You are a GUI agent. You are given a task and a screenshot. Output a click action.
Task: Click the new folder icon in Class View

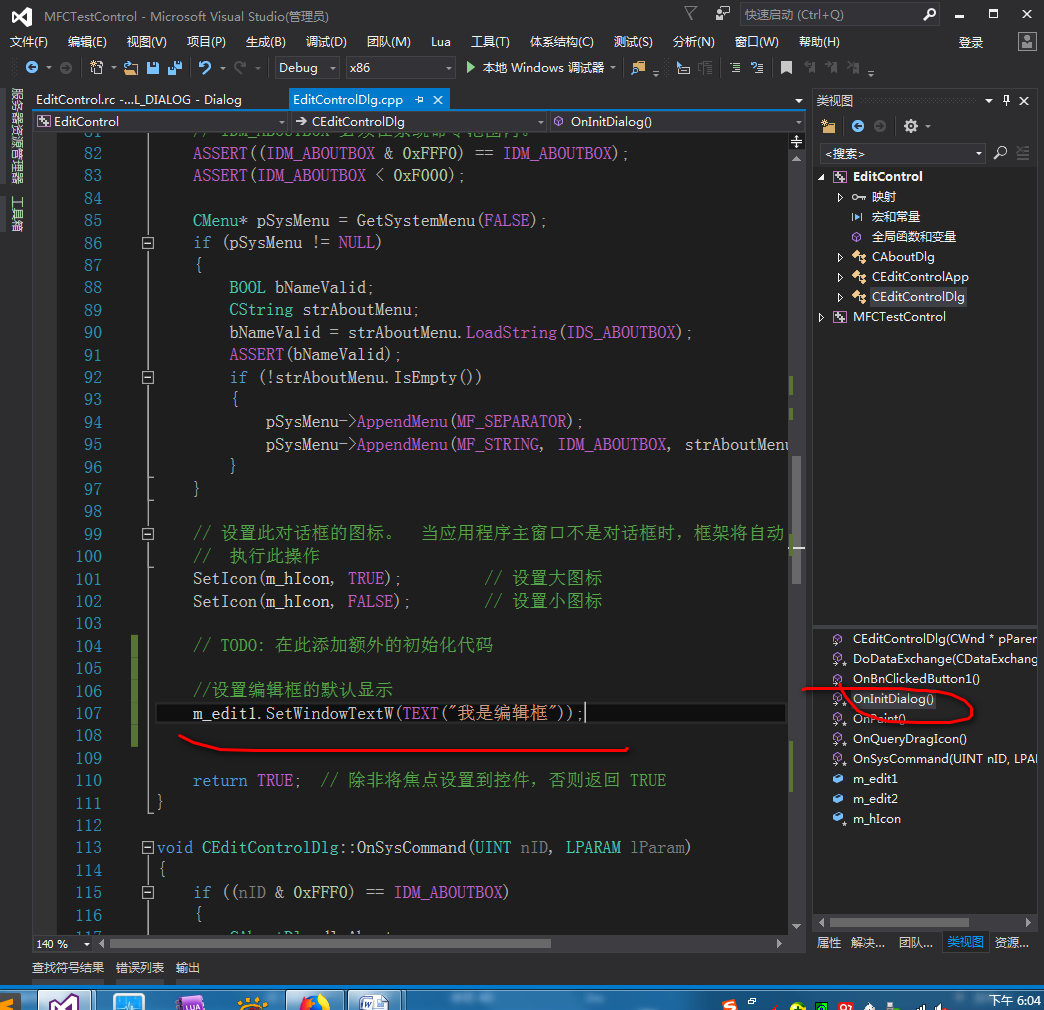(828, 126)
